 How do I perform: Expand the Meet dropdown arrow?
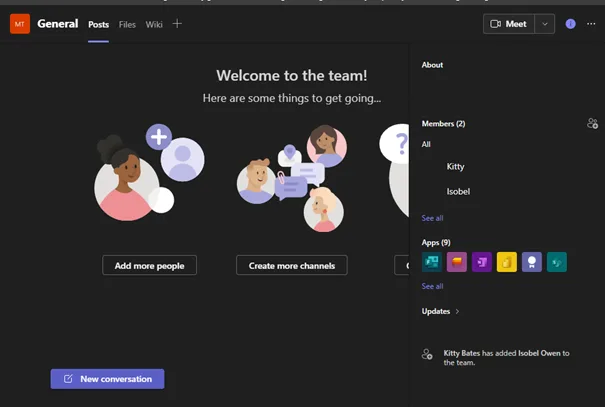545,24
